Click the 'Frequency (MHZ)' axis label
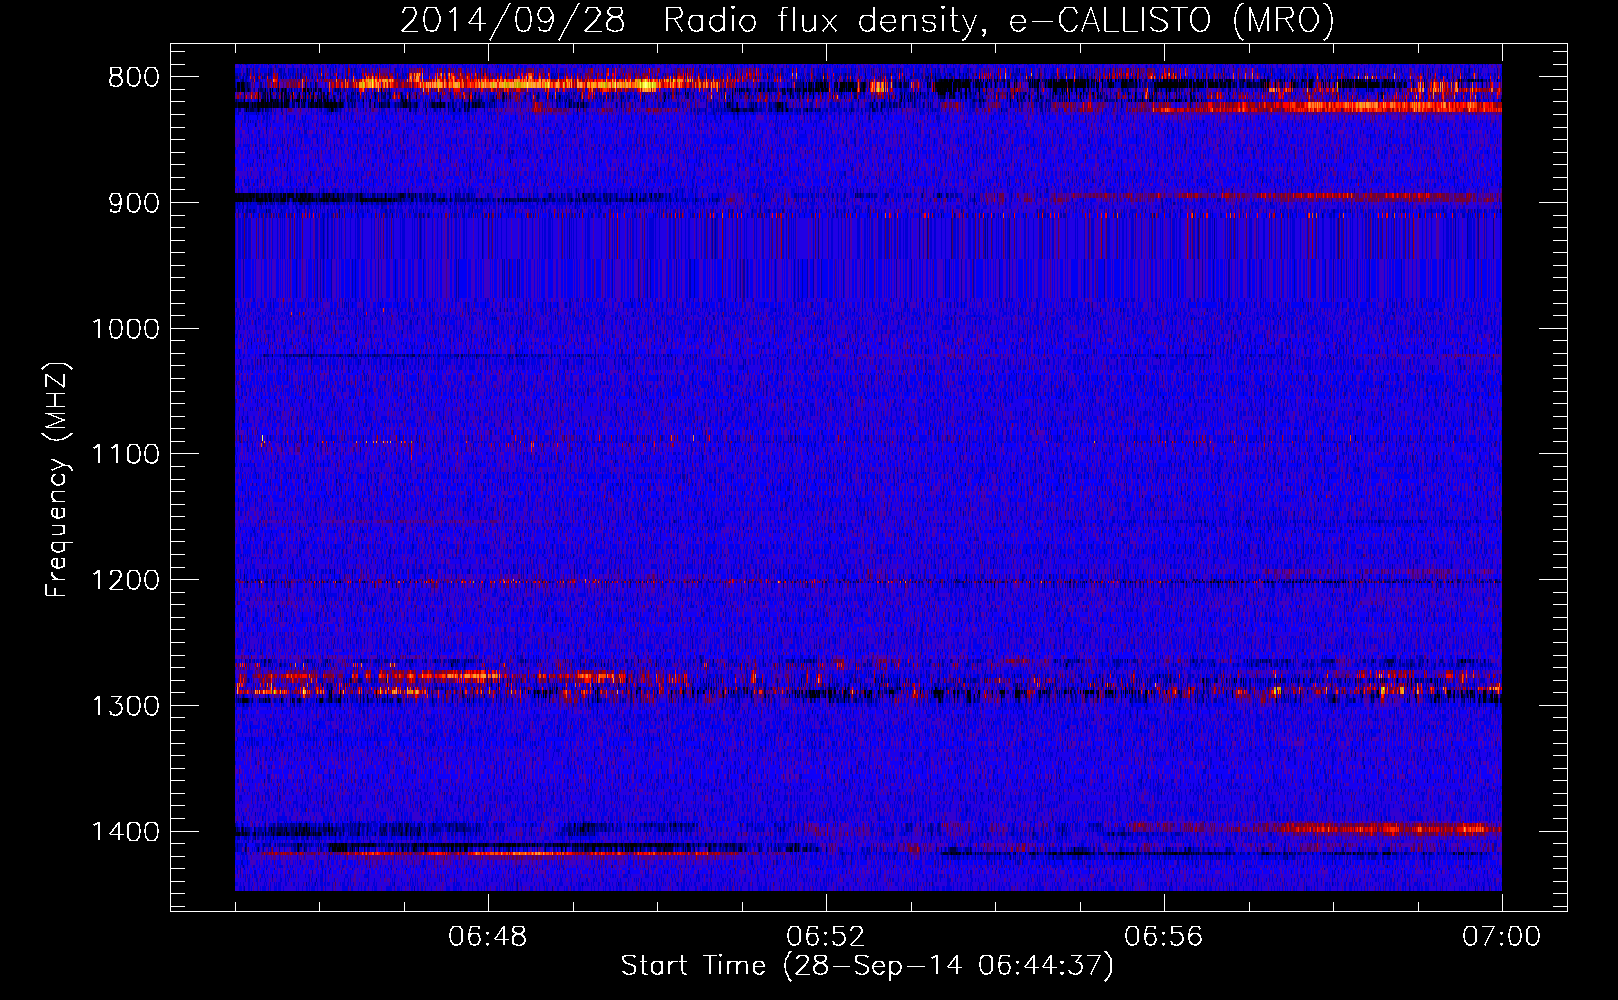1618x1000 pixels. point(57,480)
